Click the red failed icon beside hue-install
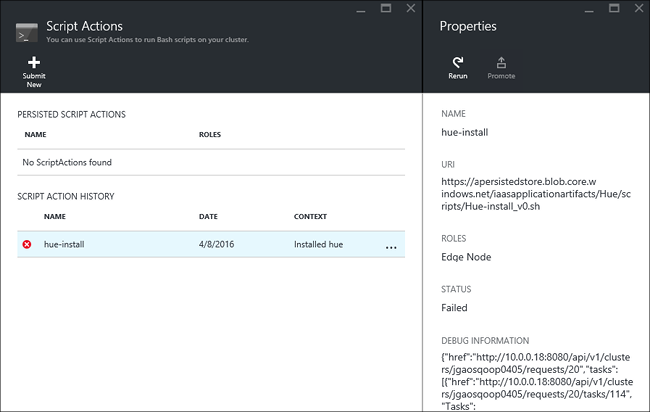 click(x=27, y=245)
